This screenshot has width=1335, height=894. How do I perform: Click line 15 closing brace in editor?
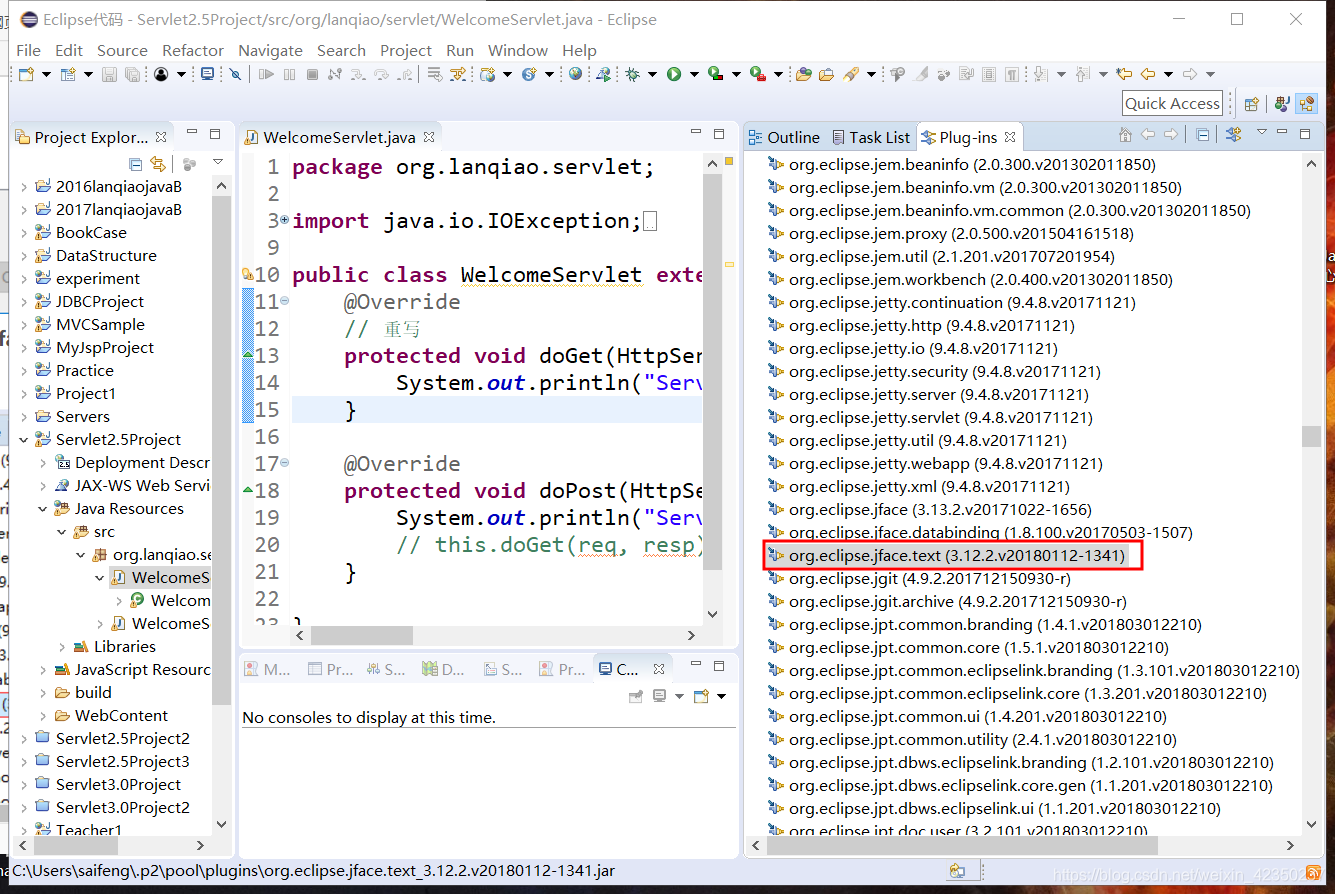tap(350, 410)
